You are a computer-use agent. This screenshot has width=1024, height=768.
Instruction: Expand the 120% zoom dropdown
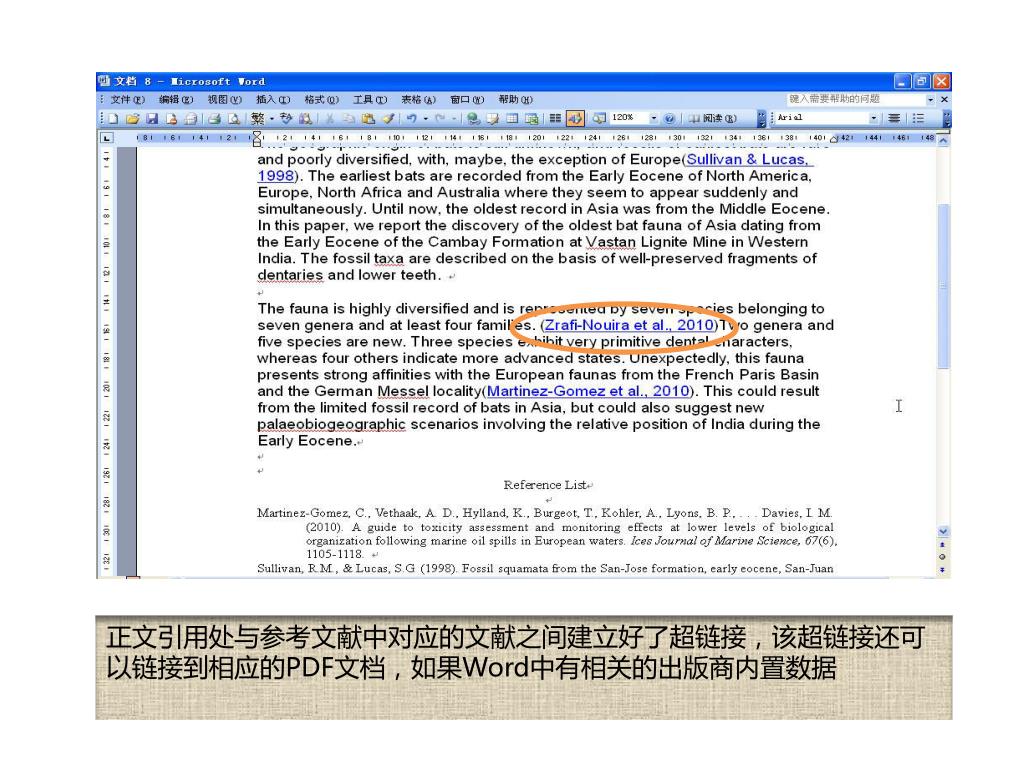click(x=653, y=118)
